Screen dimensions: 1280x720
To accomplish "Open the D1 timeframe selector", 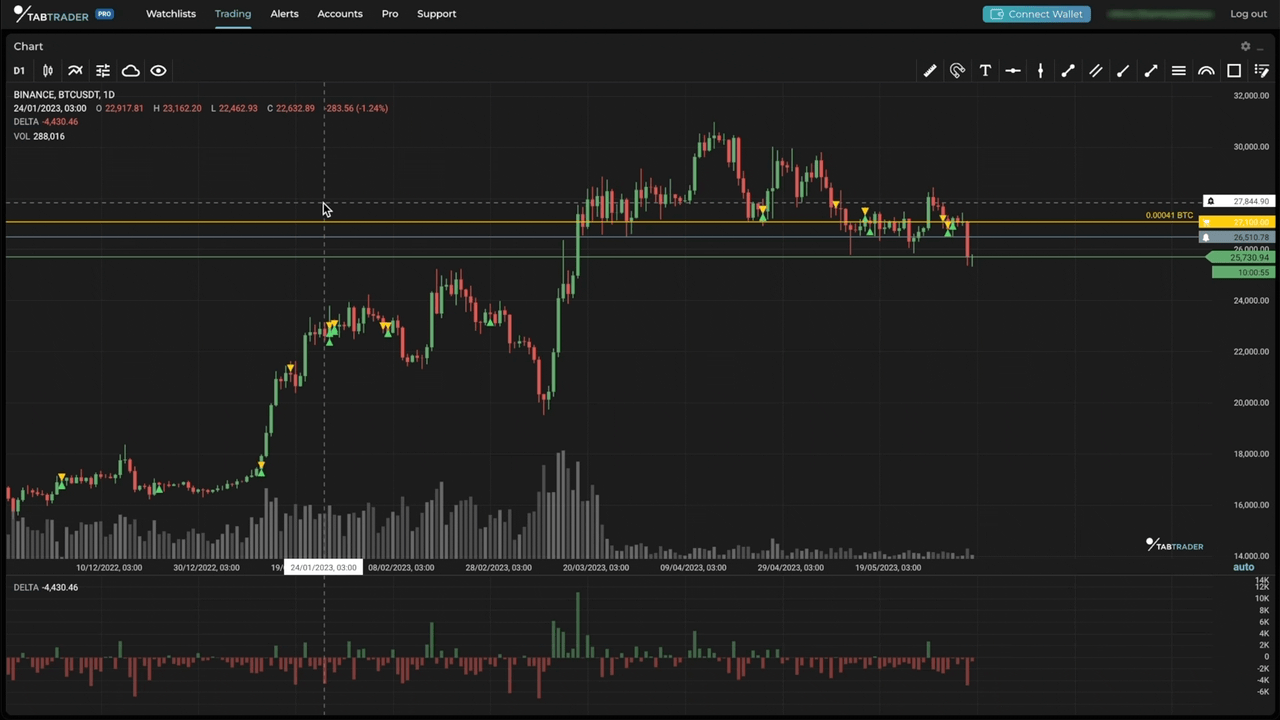I will point(18,70).
